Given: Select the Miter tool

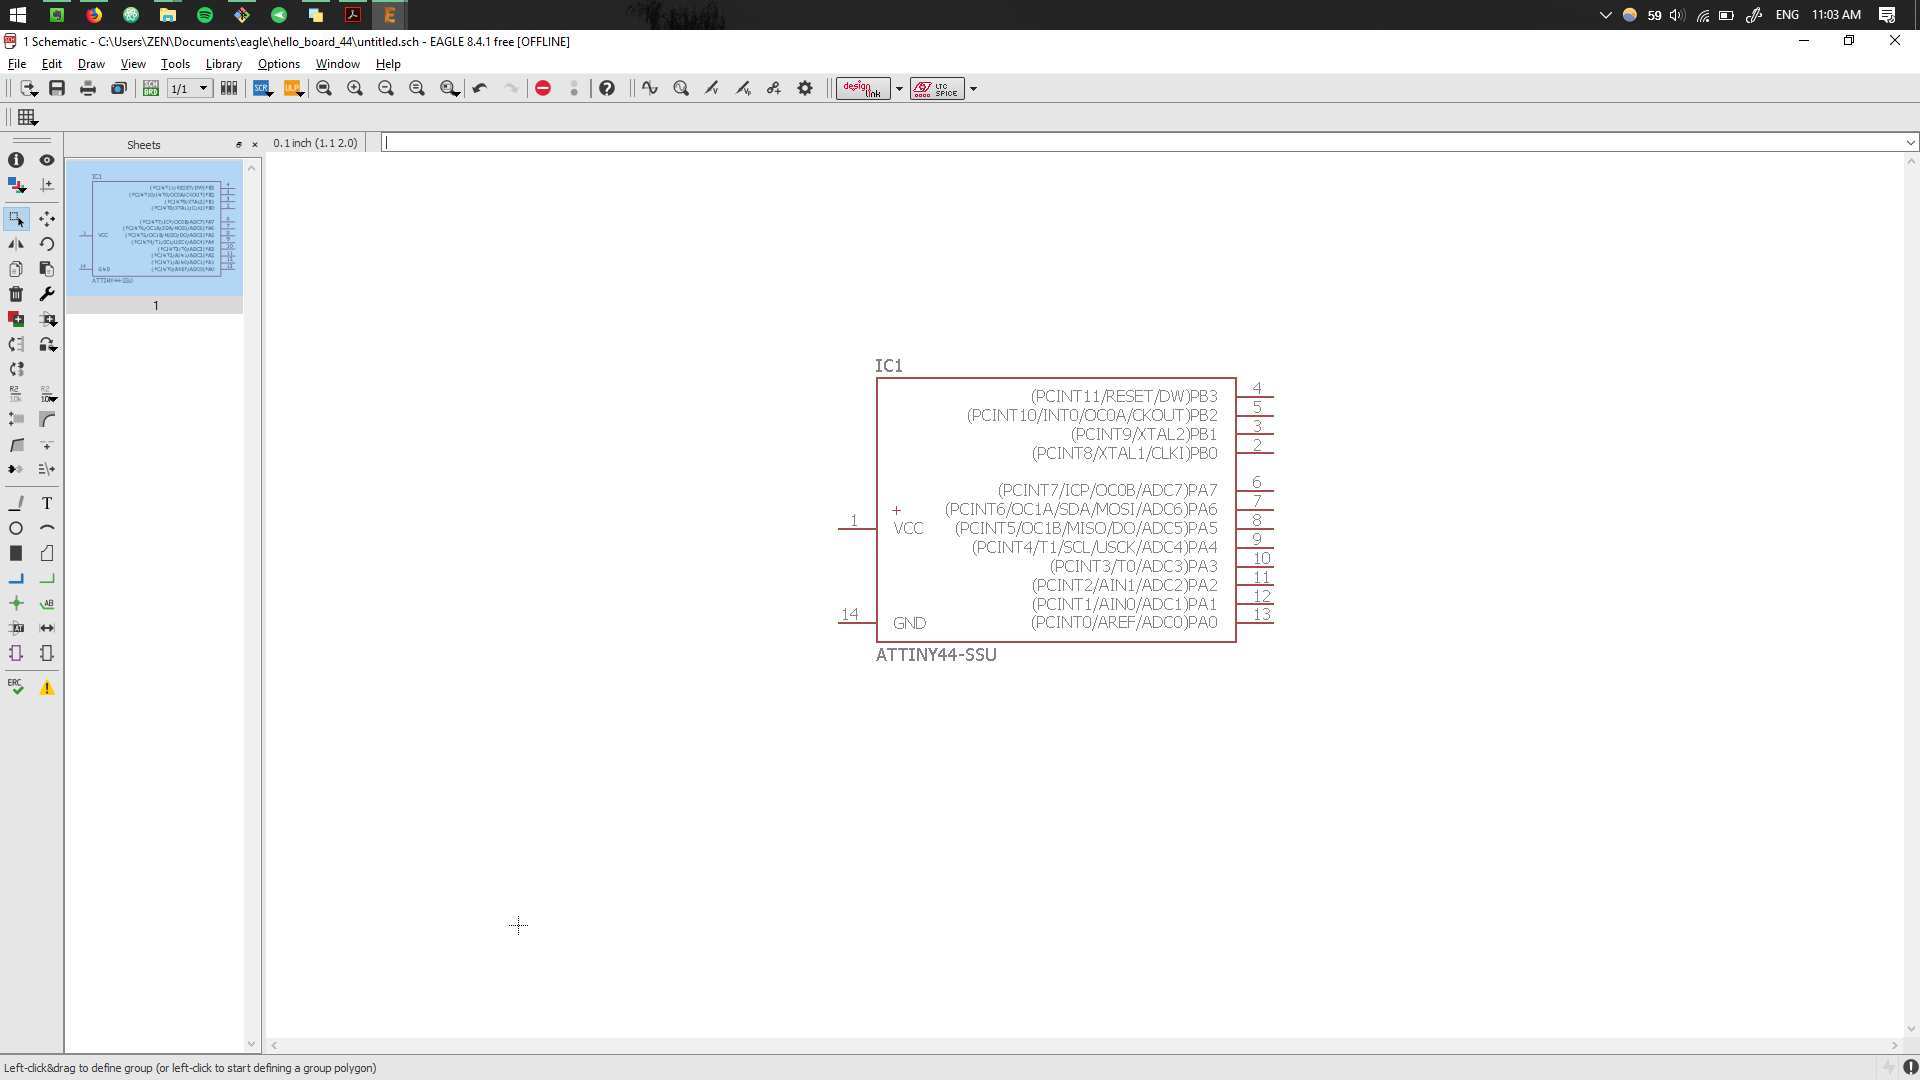Looking at the screenshot, I should 47,419.
